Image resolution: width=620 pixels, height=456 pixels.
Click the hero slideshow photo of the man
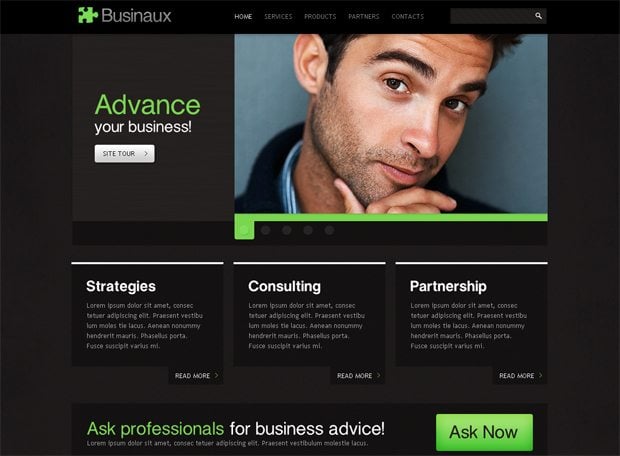[391, 123]
